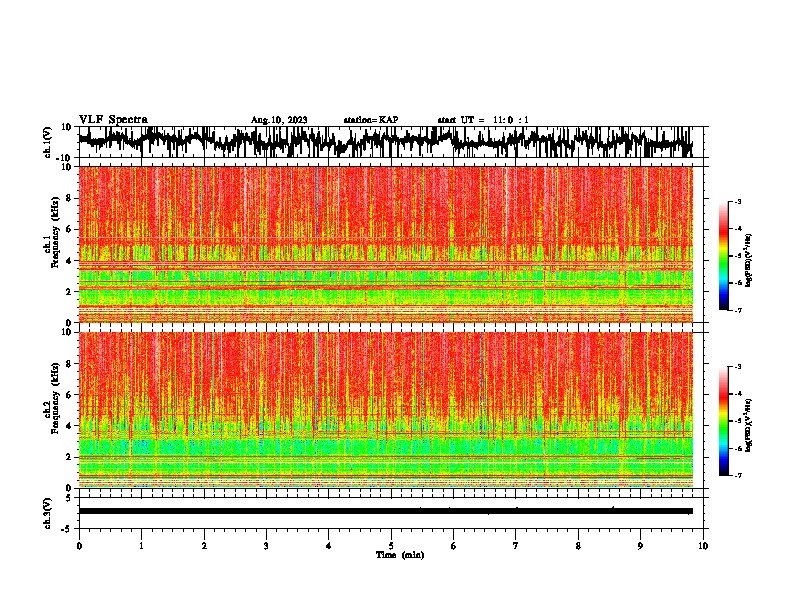Viewport: 792px width, 612px height.
Task: Click time axis tick label '9'
Action: [640, 546]
